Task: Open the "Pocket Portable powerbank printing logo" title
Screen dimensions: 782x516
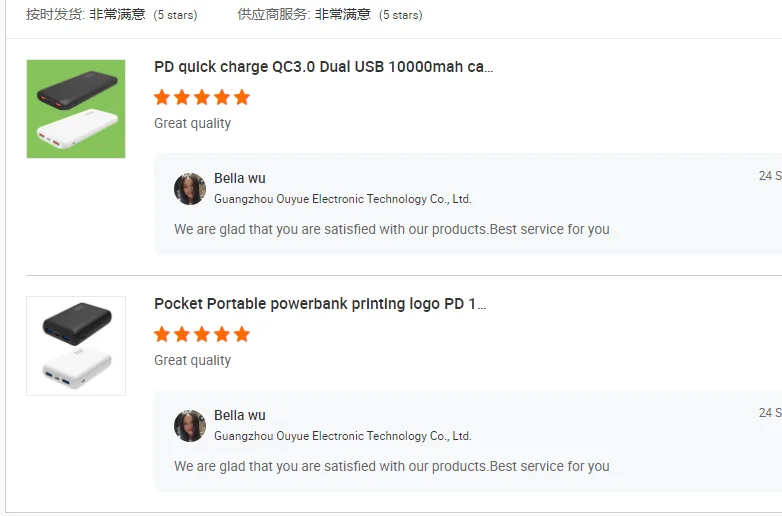Action: 320,304
